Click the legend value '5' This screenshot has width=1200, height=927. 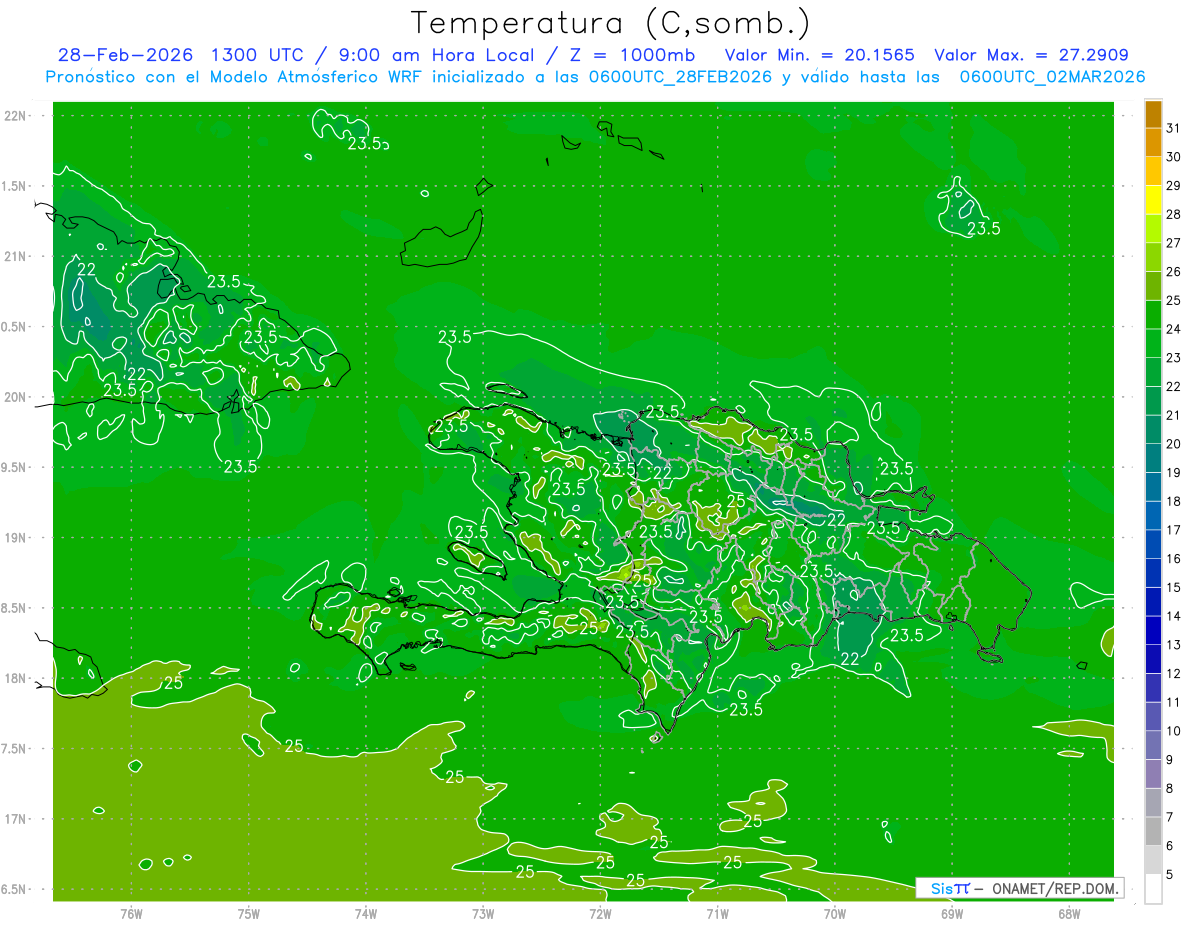coord(1170,875)
